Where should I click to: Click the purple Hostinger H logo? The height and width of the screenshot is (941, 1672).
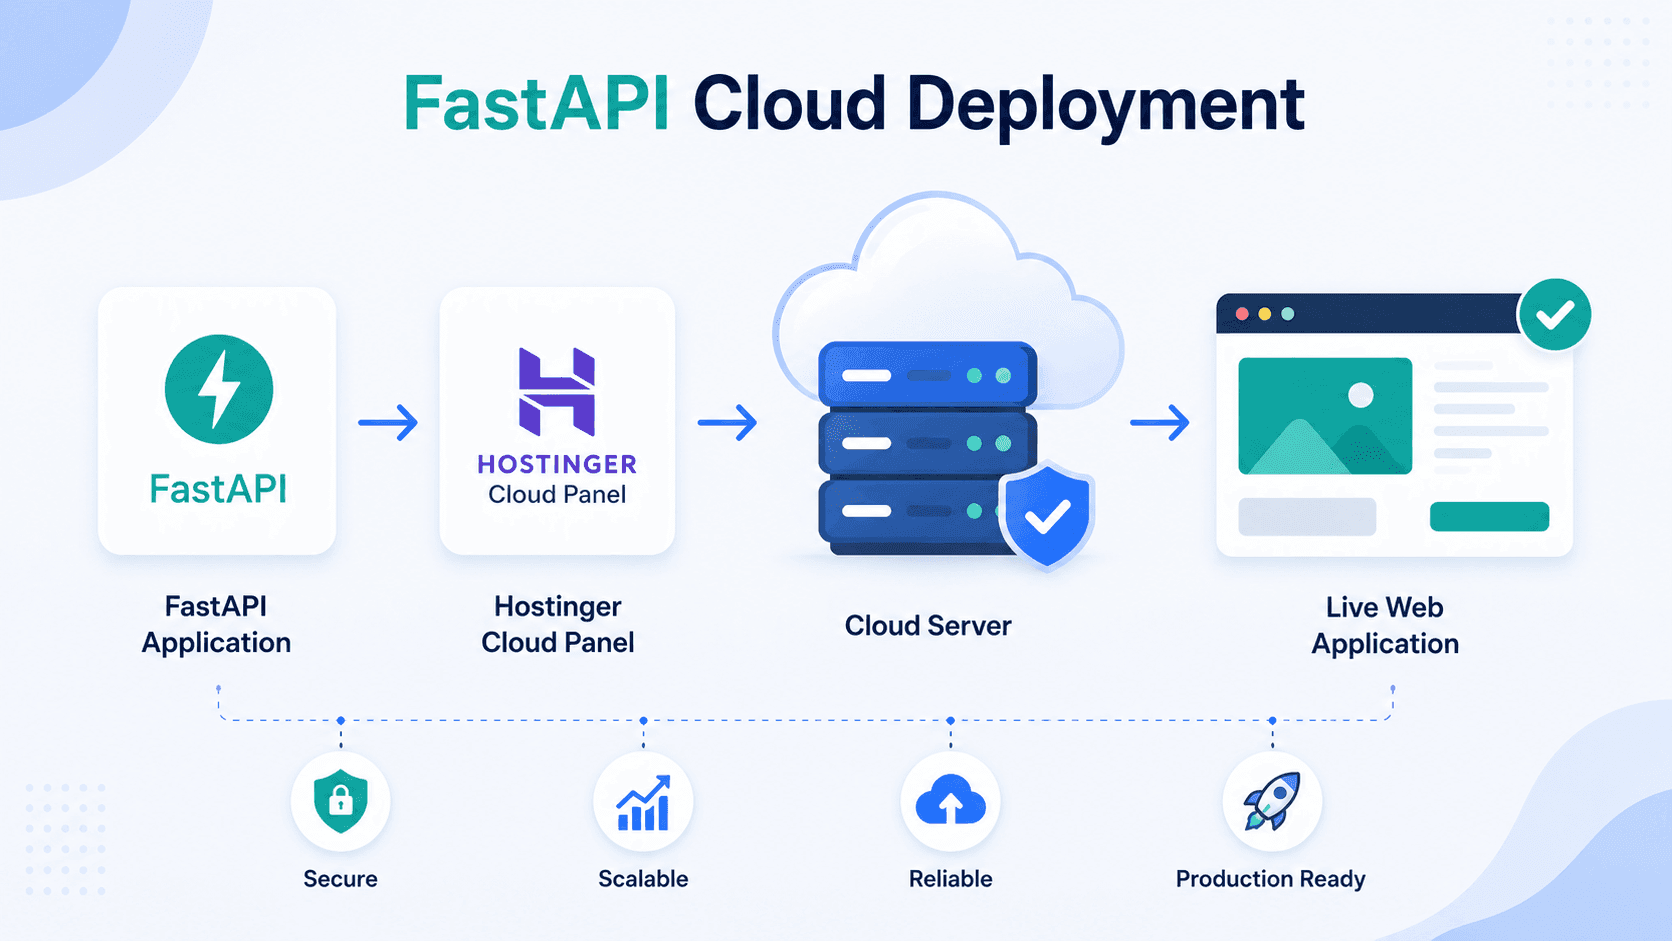557,392
